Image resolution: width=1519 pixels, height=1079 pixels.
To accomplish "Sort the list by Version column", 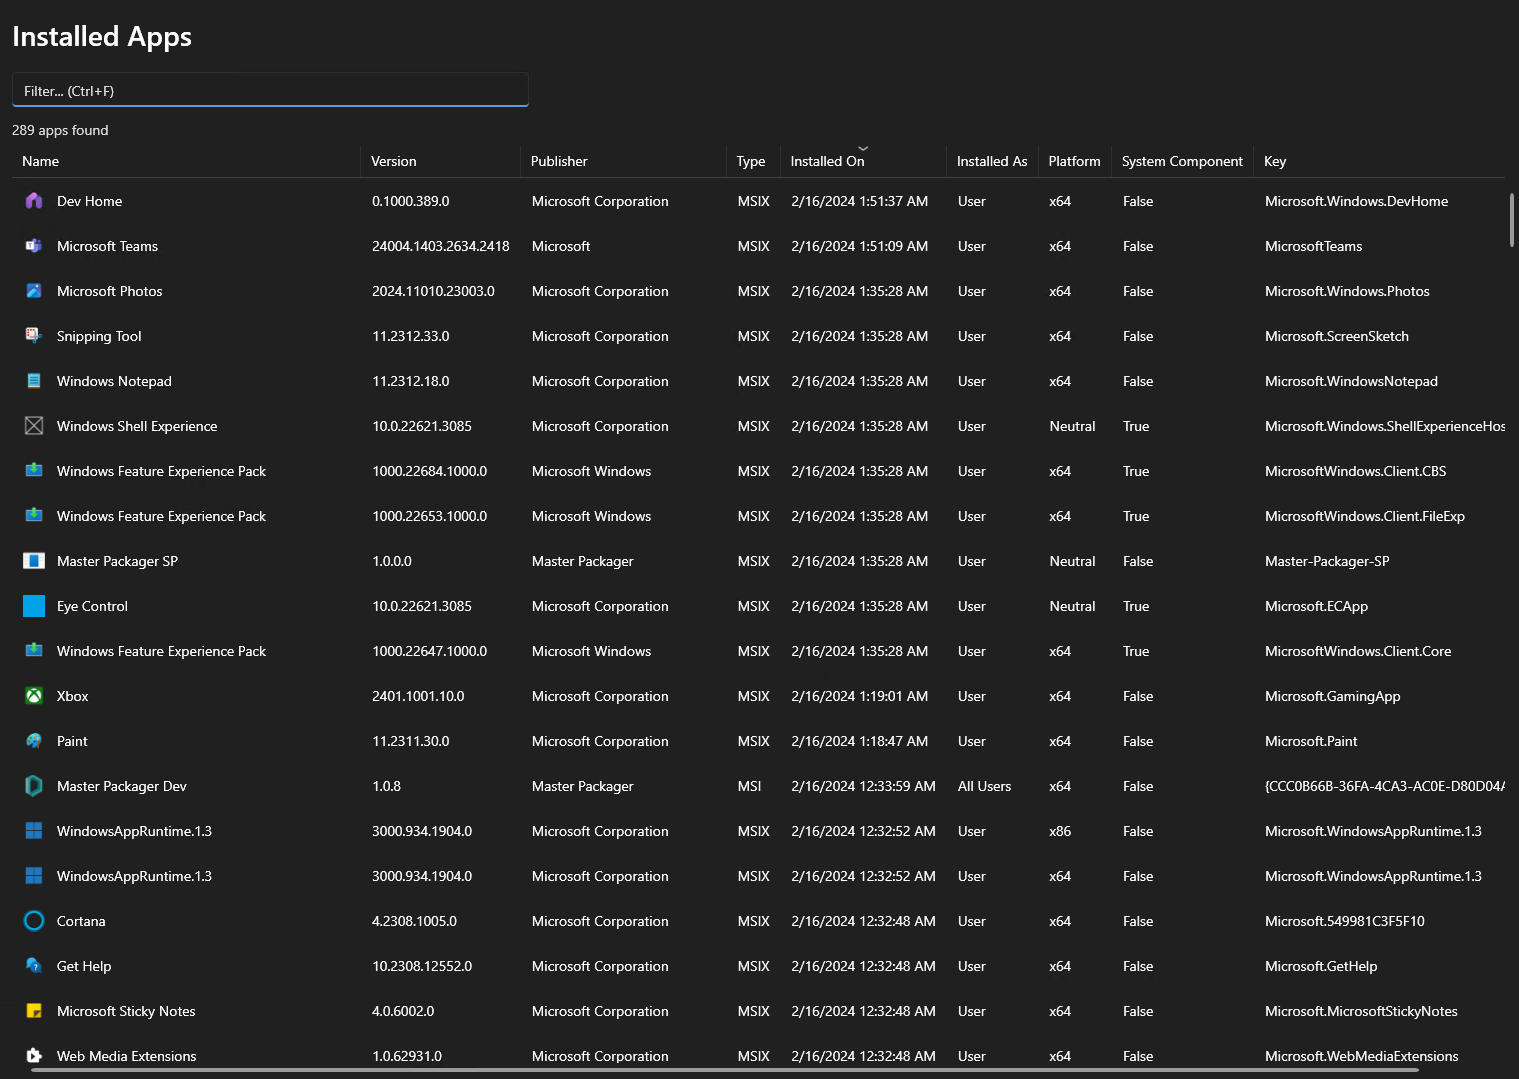I will [440, 161].
